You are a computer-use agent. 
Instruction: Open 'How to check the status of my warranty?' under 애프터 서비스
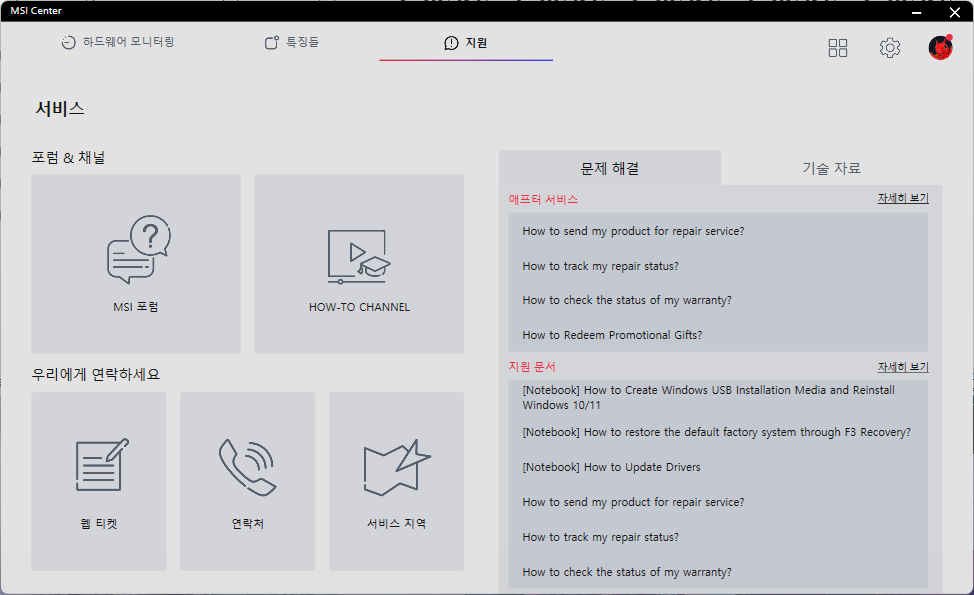[627, 301]
